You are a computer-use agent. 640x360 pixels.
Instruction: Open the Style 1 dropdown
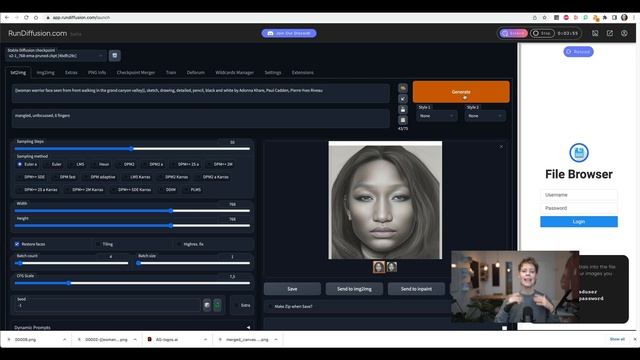point(437,116)
